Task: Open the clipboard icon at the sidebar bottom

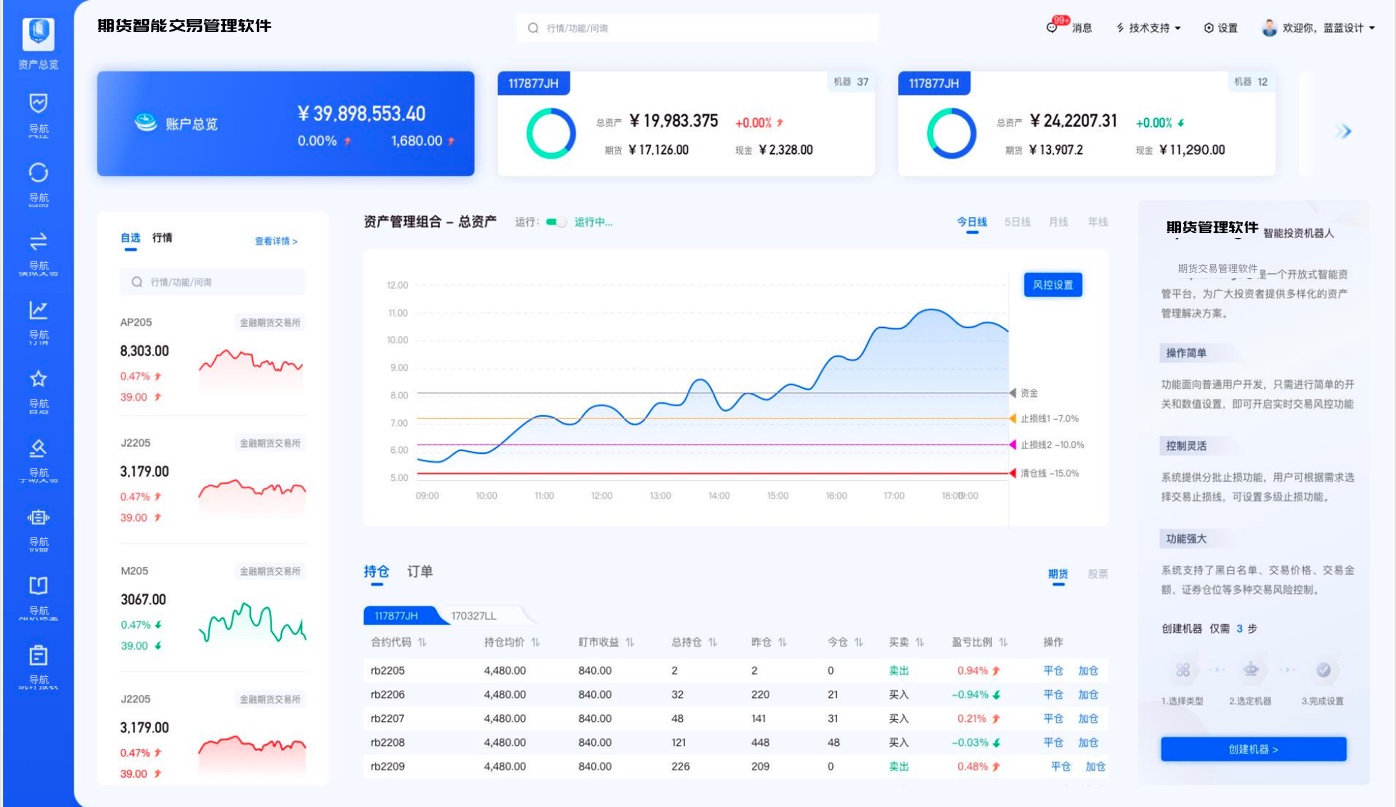Action: point(39,655)
